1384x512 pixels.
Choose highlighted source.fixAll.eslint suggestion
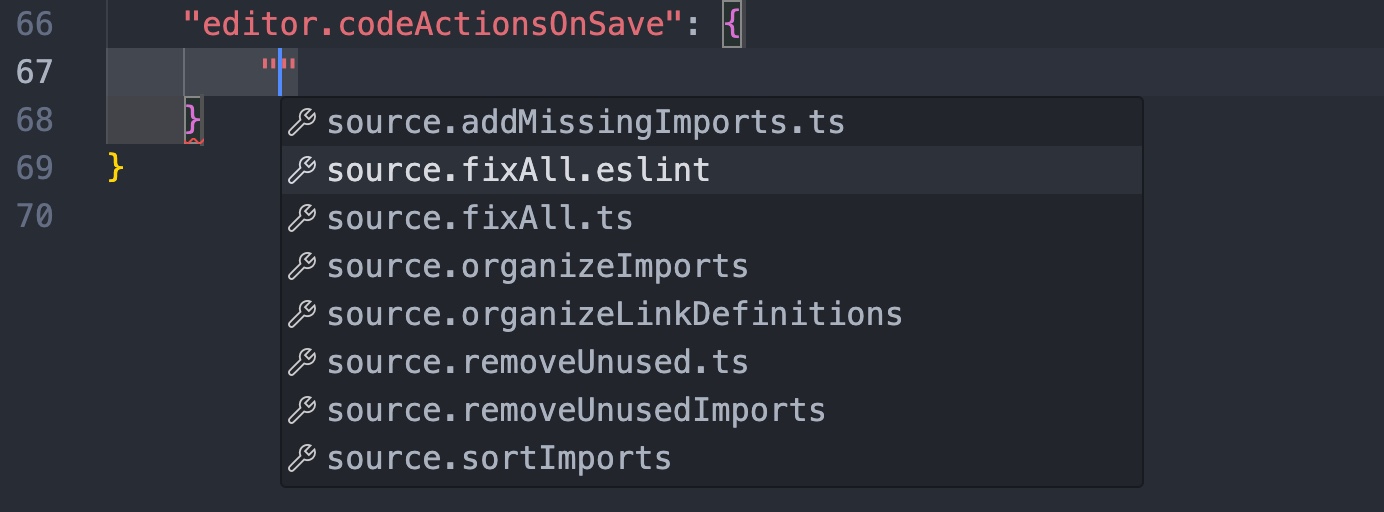[518, 171]
